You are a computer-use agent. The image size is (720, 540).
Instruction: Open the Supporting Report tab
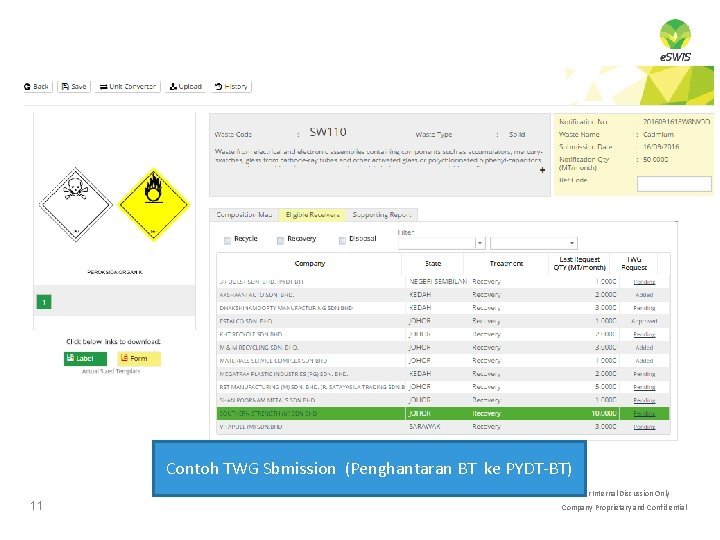pos(382,214)
